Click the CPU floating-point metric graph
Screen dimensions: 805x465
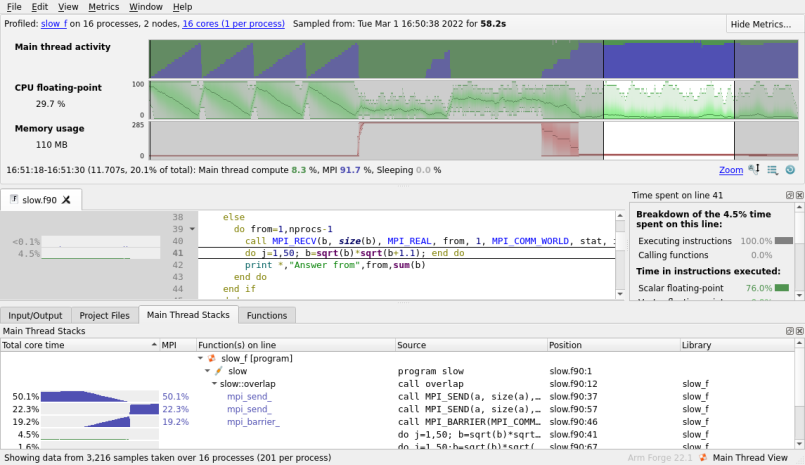[473, 100]
